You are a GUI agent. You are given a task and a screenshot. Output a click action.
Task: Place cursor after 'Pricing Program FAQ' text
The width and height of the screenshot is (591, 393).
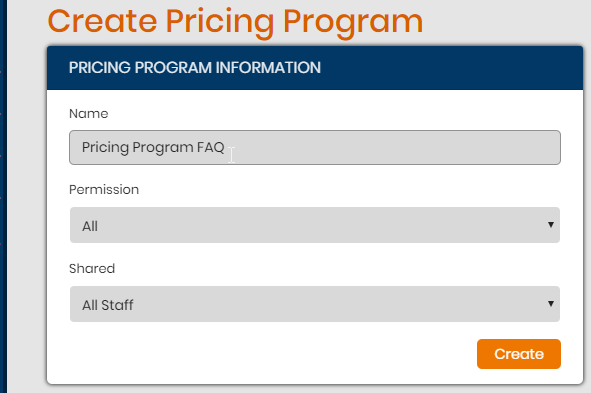226,147
